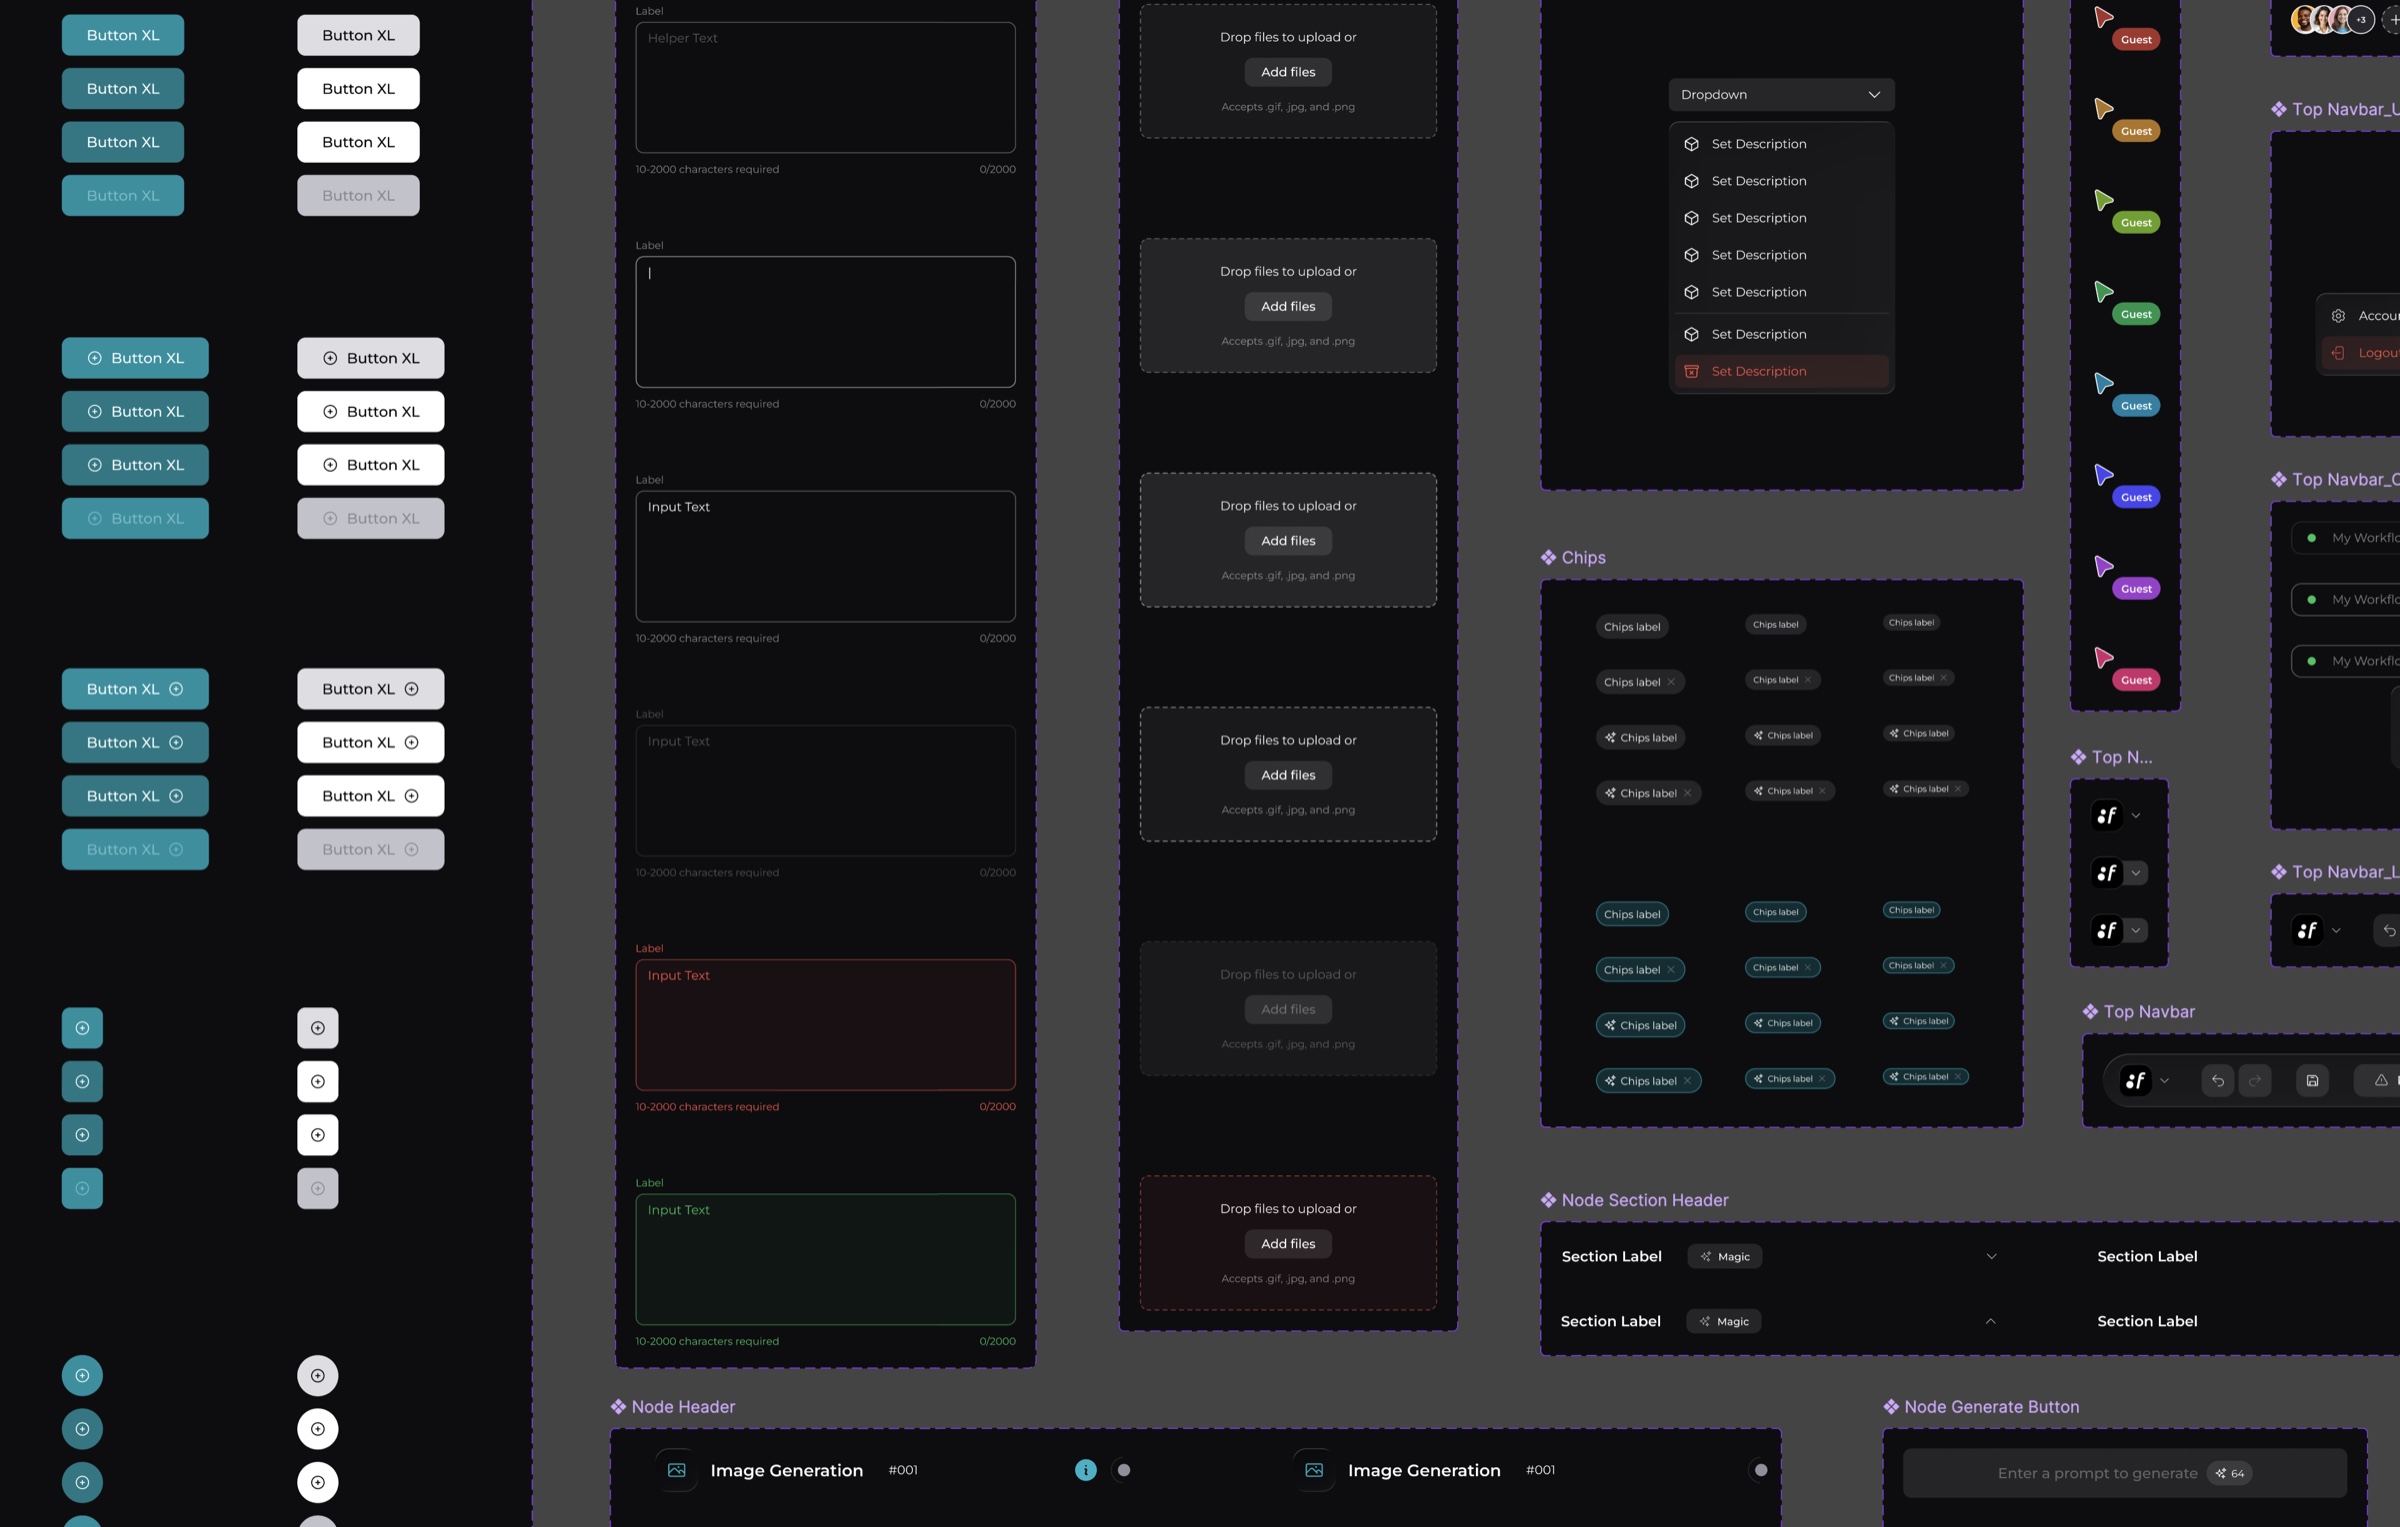Expand the first Section Label chevron down
This screenshot has height=1527, width=2400.
(1991, 1257)
